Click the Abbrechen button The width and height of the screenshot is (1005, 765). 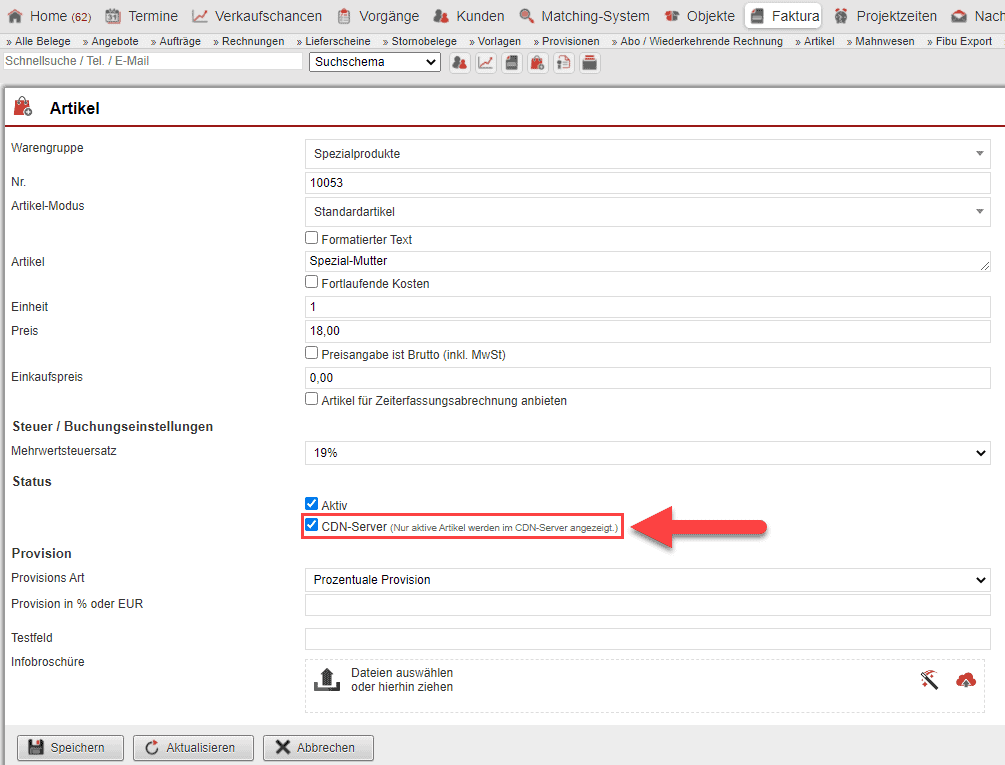[317, 747]
